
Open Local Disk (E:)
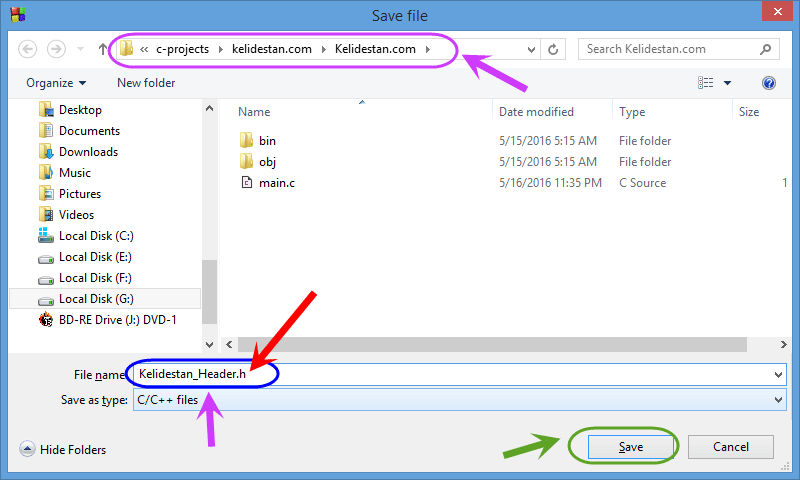95,257
